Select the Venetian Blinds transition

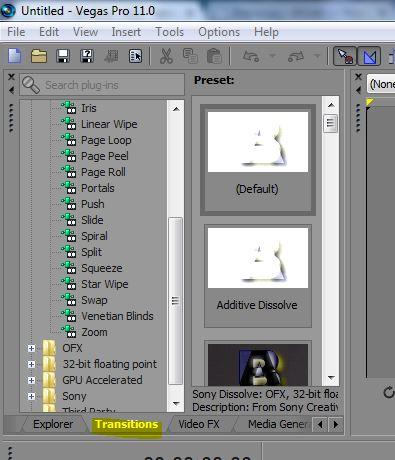click(117, 316)
